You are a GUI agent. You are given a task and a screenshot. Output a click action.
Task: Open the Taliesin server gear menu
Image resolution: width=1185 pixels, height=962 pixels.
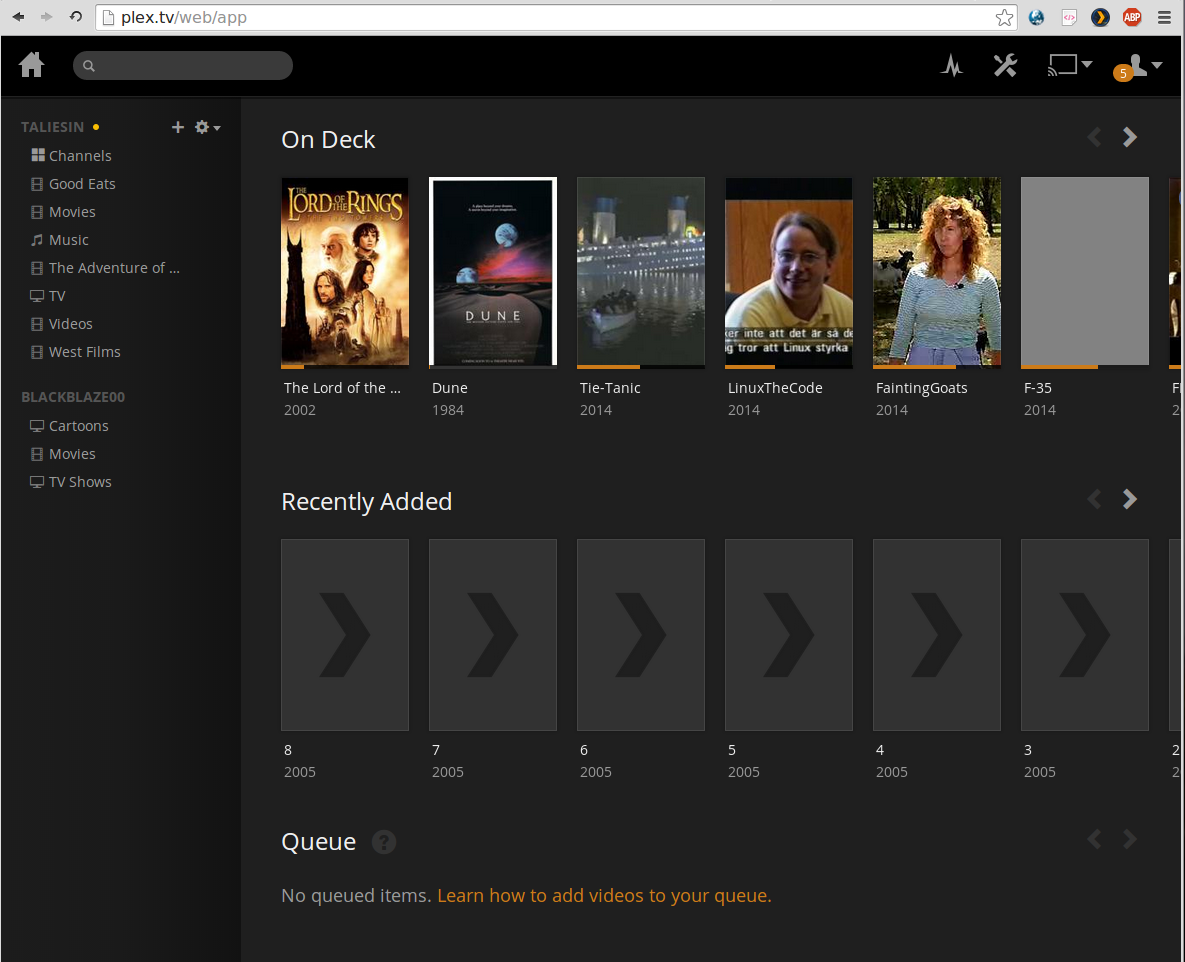[207, 127]
